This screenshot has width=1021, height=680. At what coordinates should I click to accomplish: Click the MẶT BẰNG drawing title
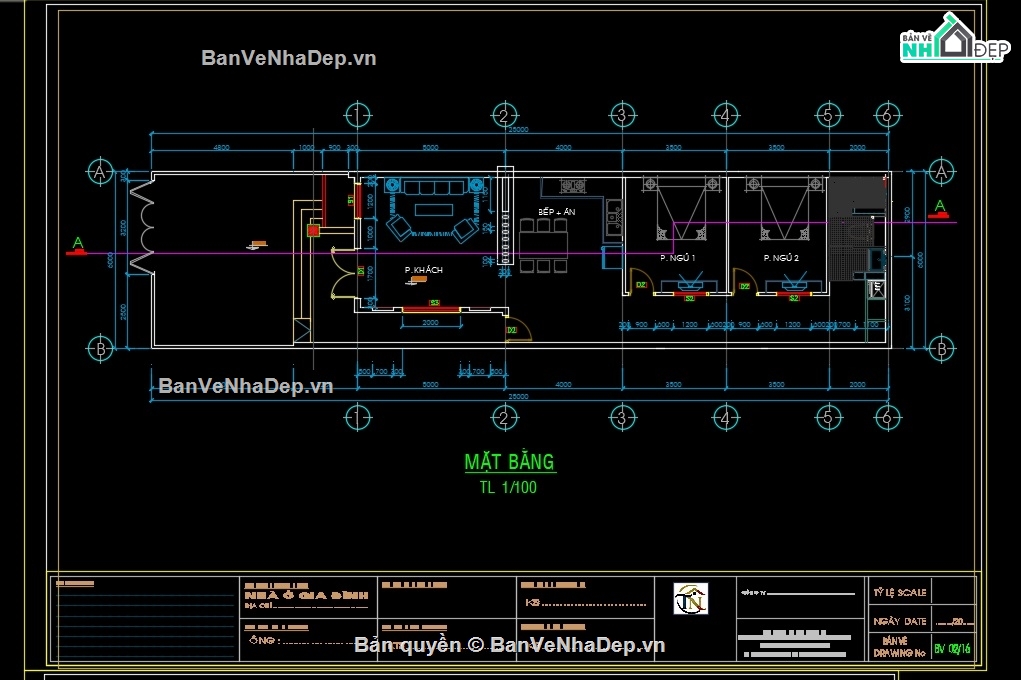509,462
